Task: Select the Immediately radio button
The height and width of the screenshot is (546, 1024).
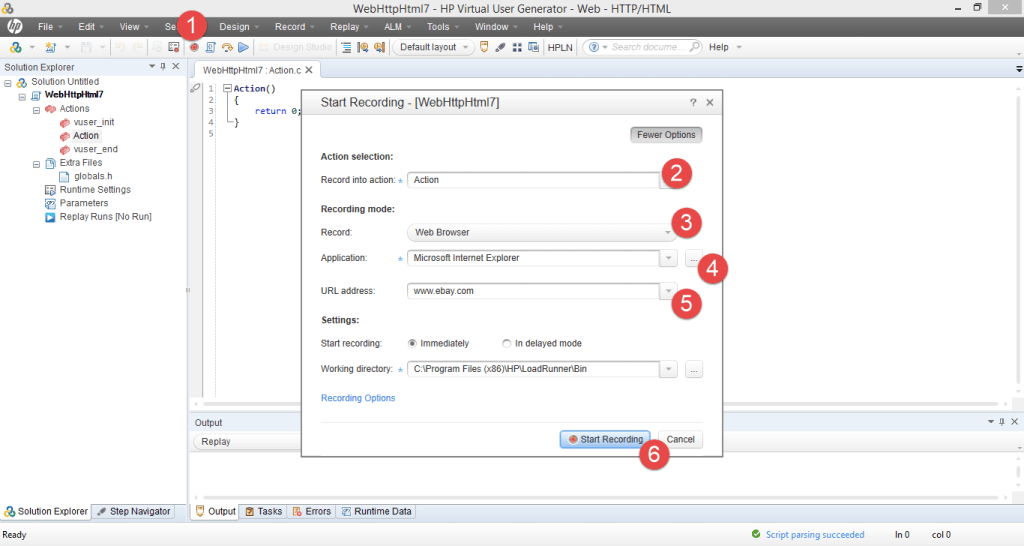Action: point(412,344)
